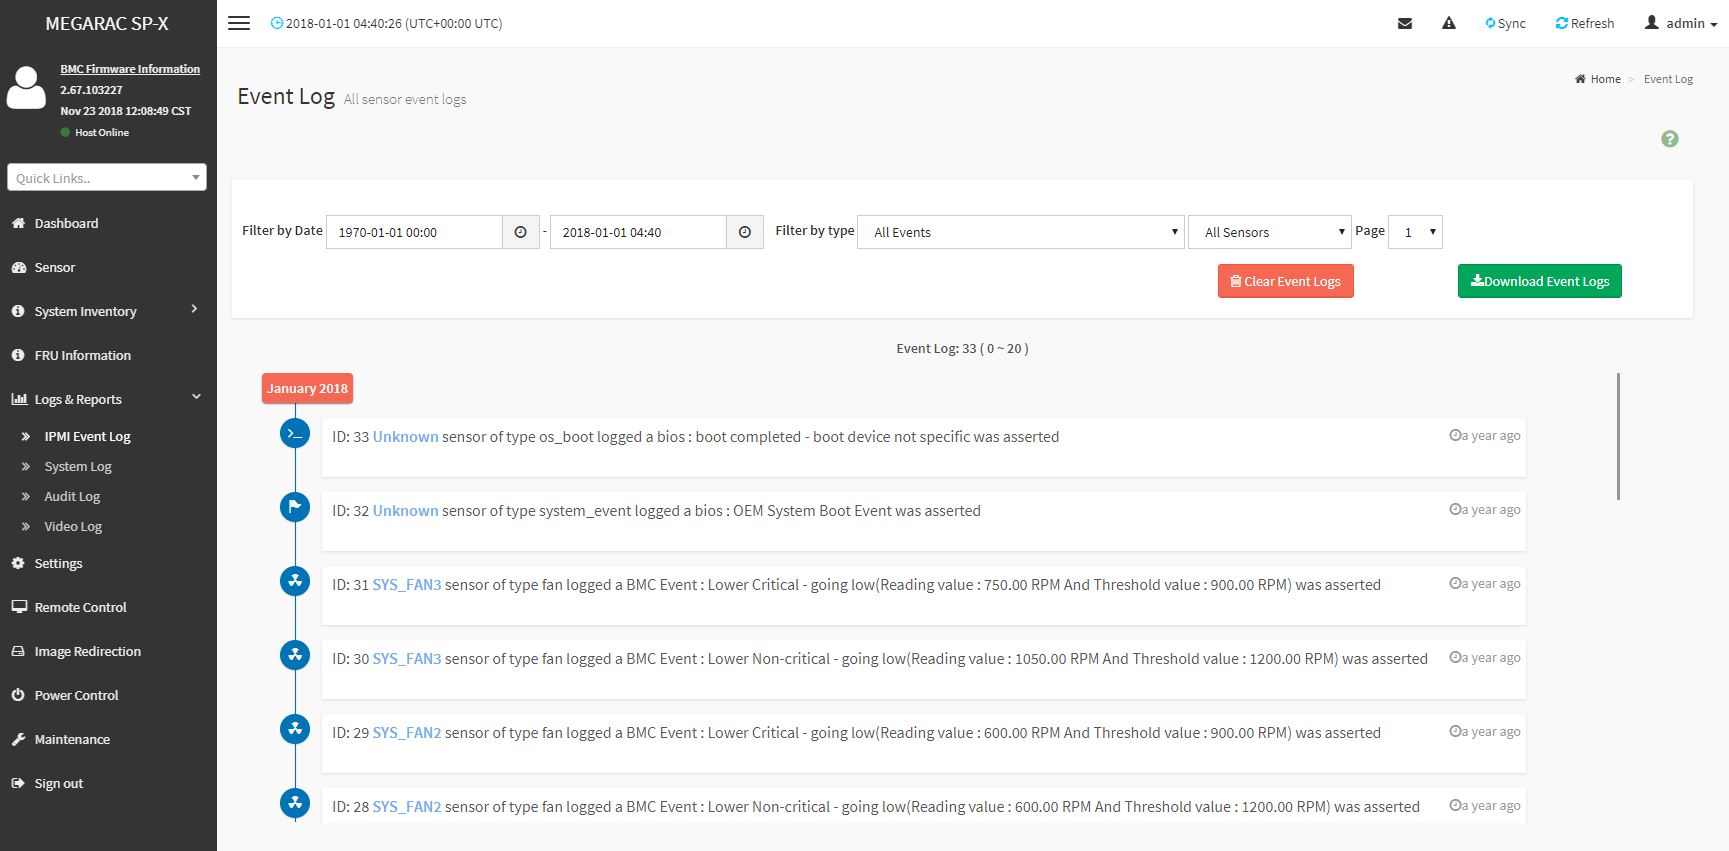Click the Maintenance wrench icon

pyautogui.click(x=18, y=739)
